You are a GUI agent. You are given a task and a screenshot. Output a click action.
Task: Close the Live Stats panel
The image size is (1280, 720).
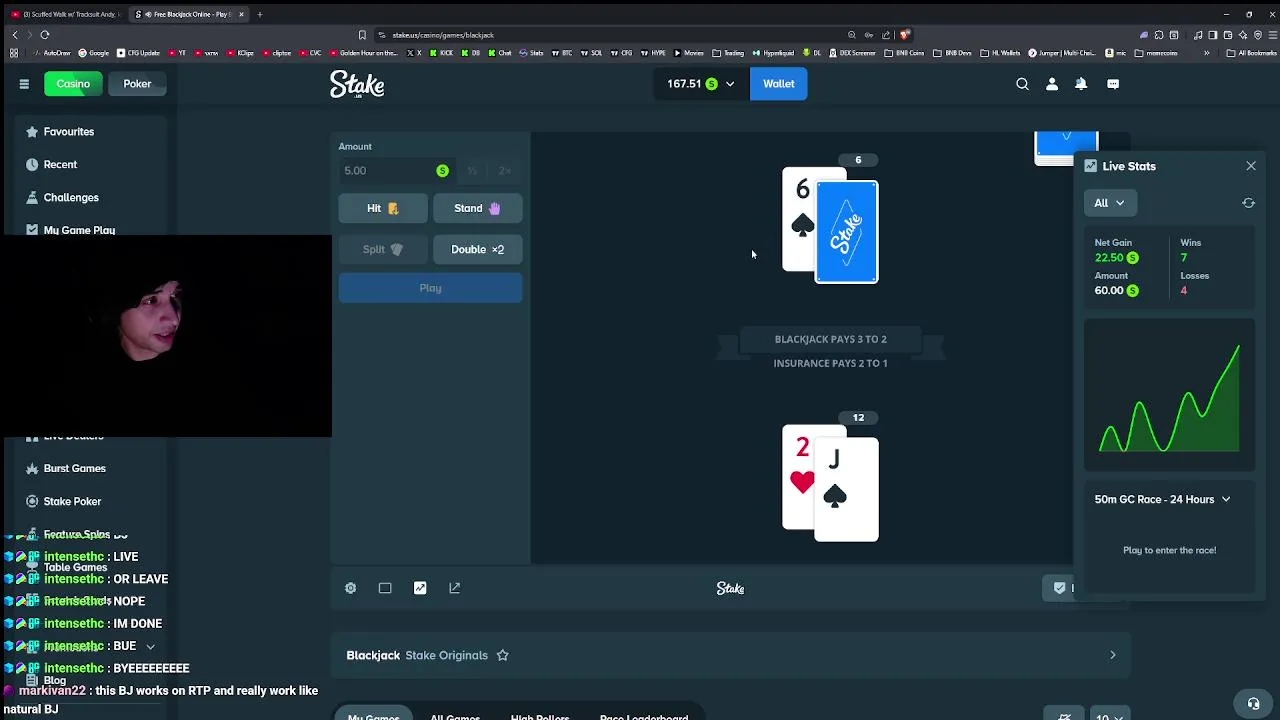tap(1251, 166)
